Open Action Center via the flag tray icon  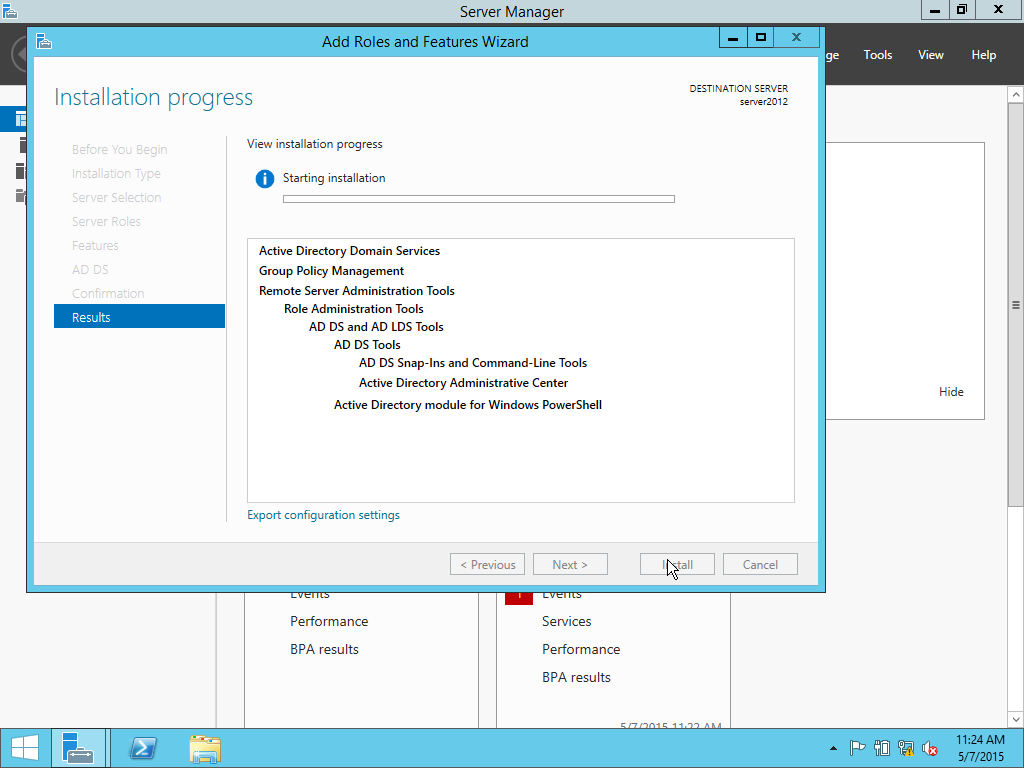(858, 747)
